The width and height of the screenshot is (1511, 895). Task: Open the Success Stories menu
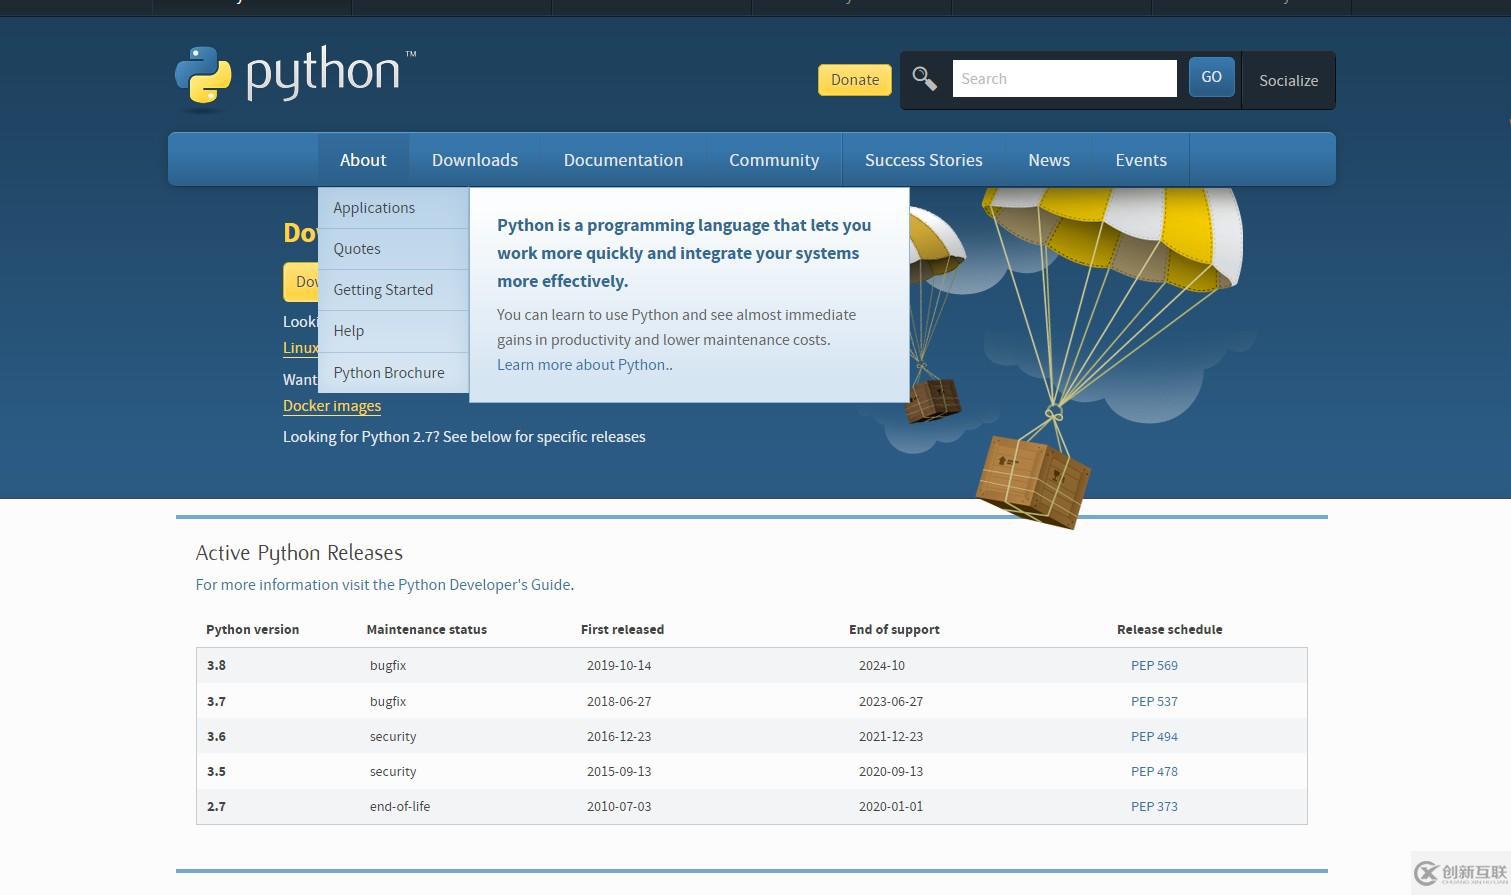(924, 160)
